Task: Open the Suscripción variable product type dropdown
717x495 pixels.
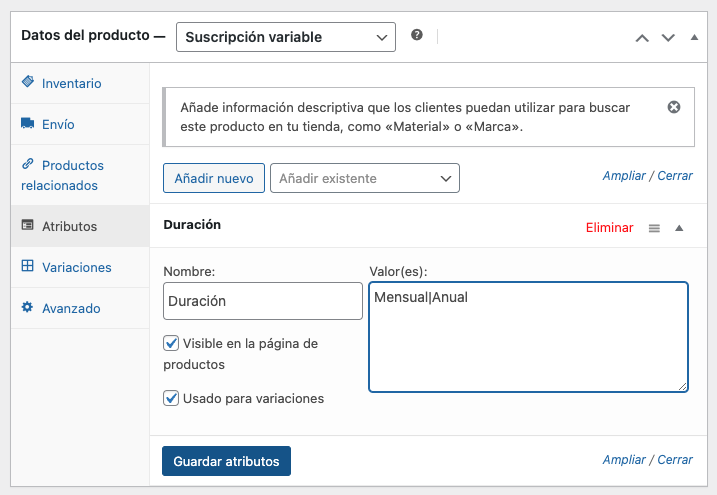Action: (x=286, y=37)
